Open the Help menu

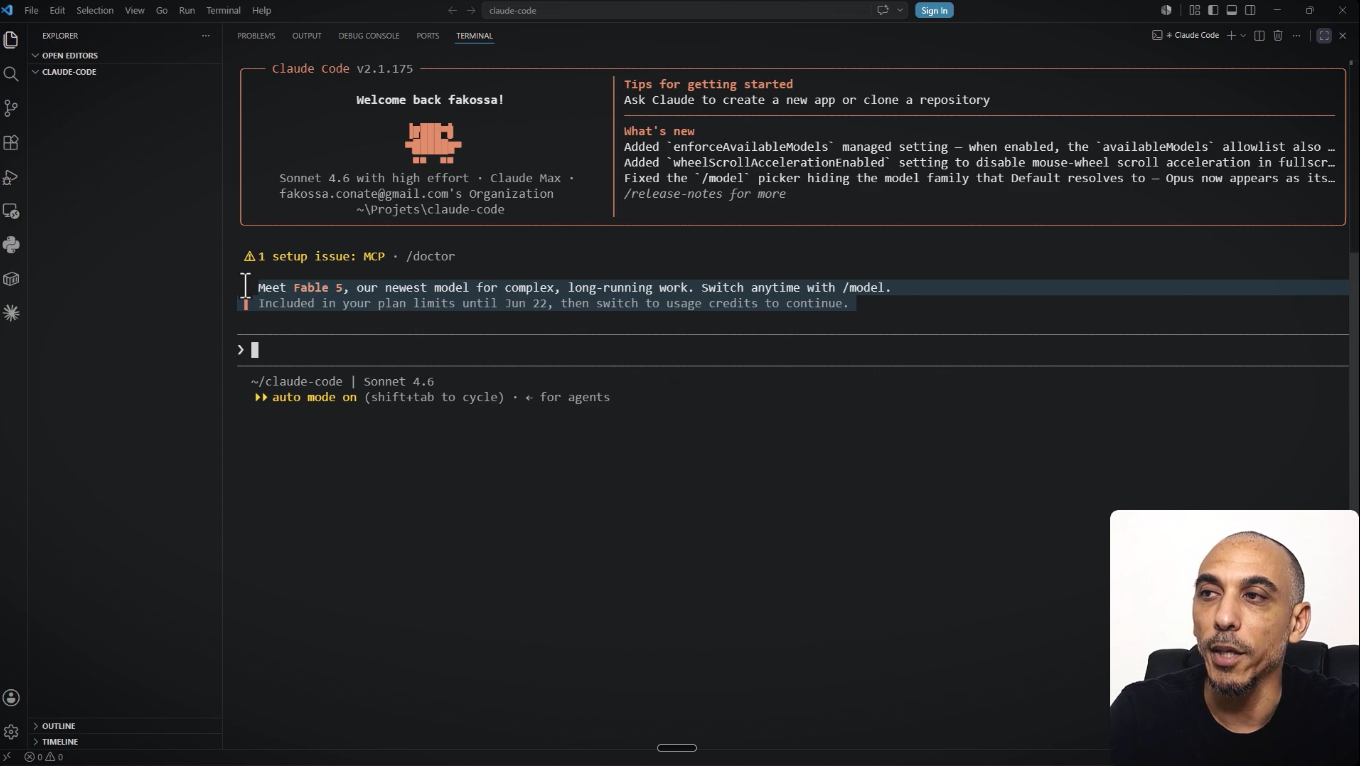262,10
